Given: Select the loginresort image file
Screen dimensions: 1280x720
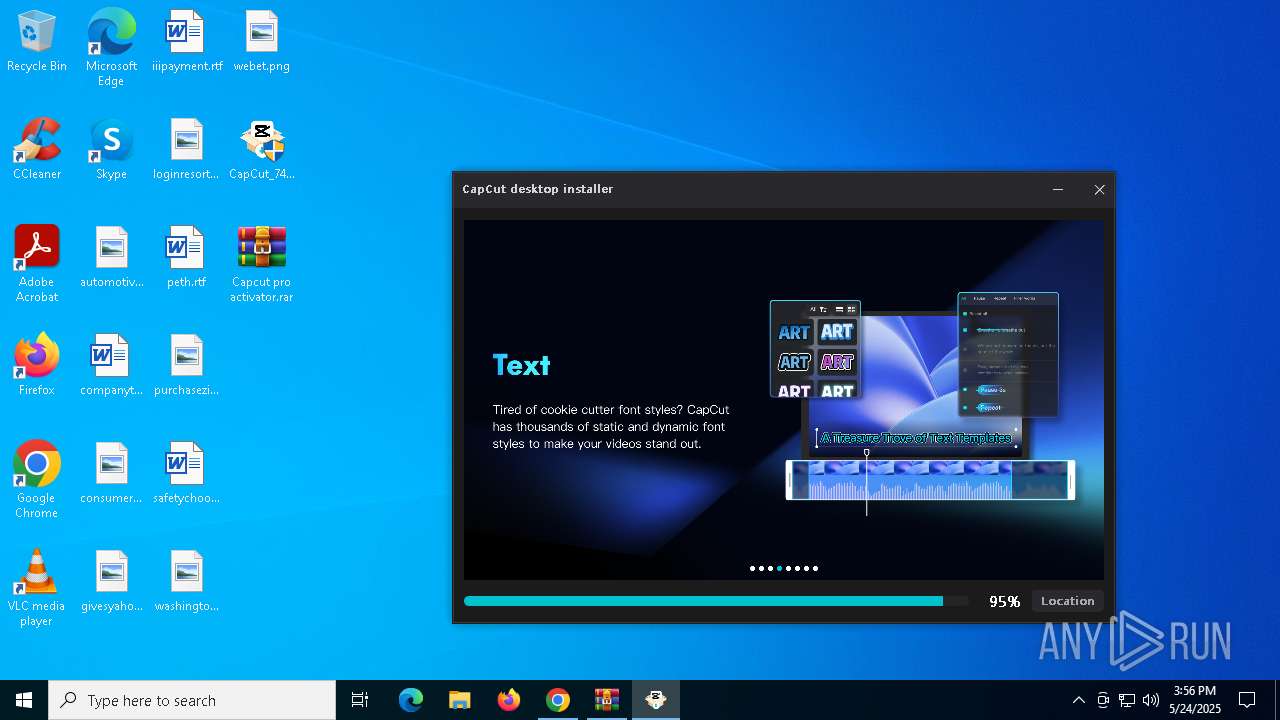Looking at the screenshot, I should click(x=187, y=149).
